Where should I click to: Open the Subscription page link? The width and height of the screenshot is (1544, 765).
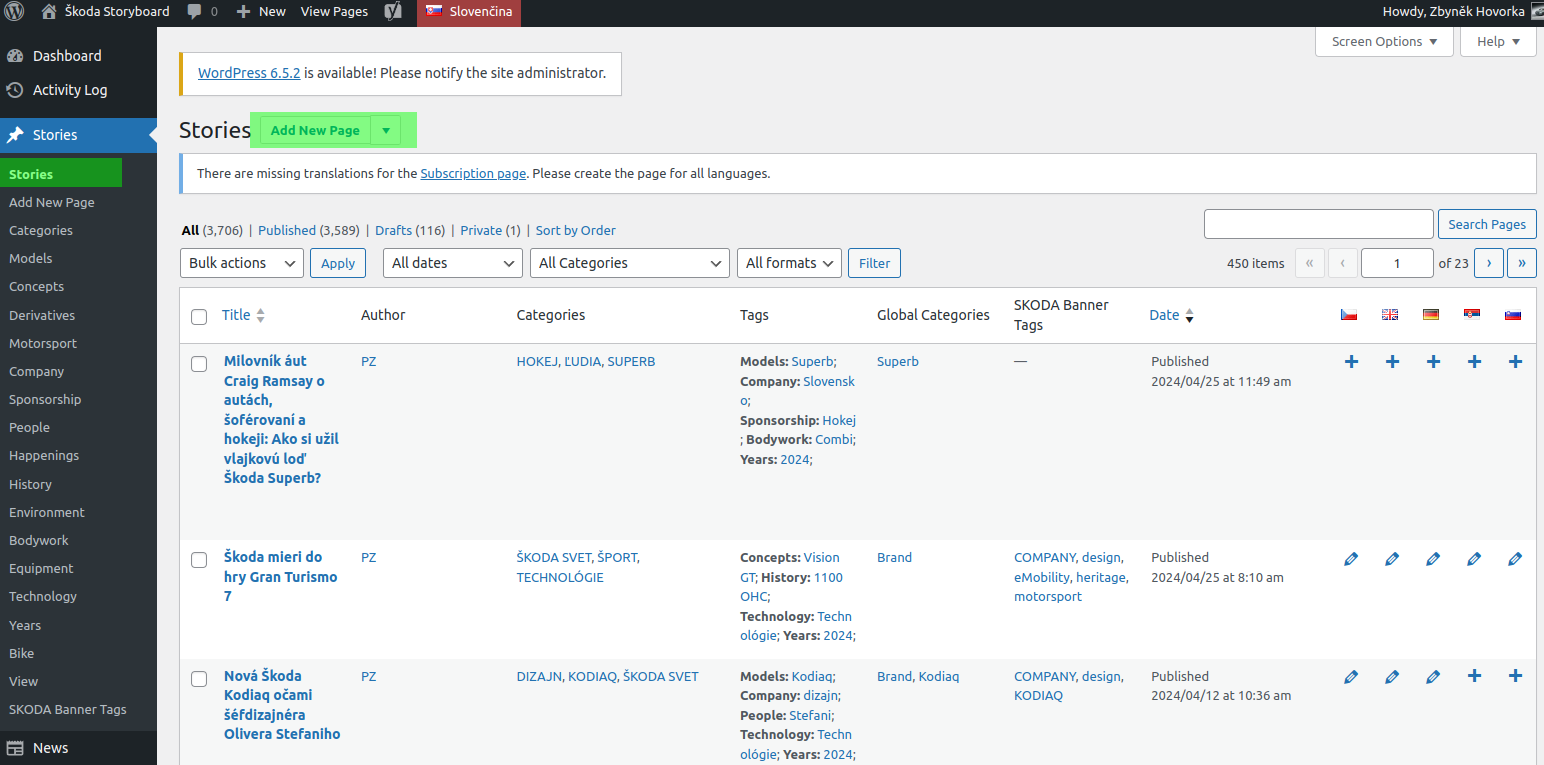(x=473, y=173)
